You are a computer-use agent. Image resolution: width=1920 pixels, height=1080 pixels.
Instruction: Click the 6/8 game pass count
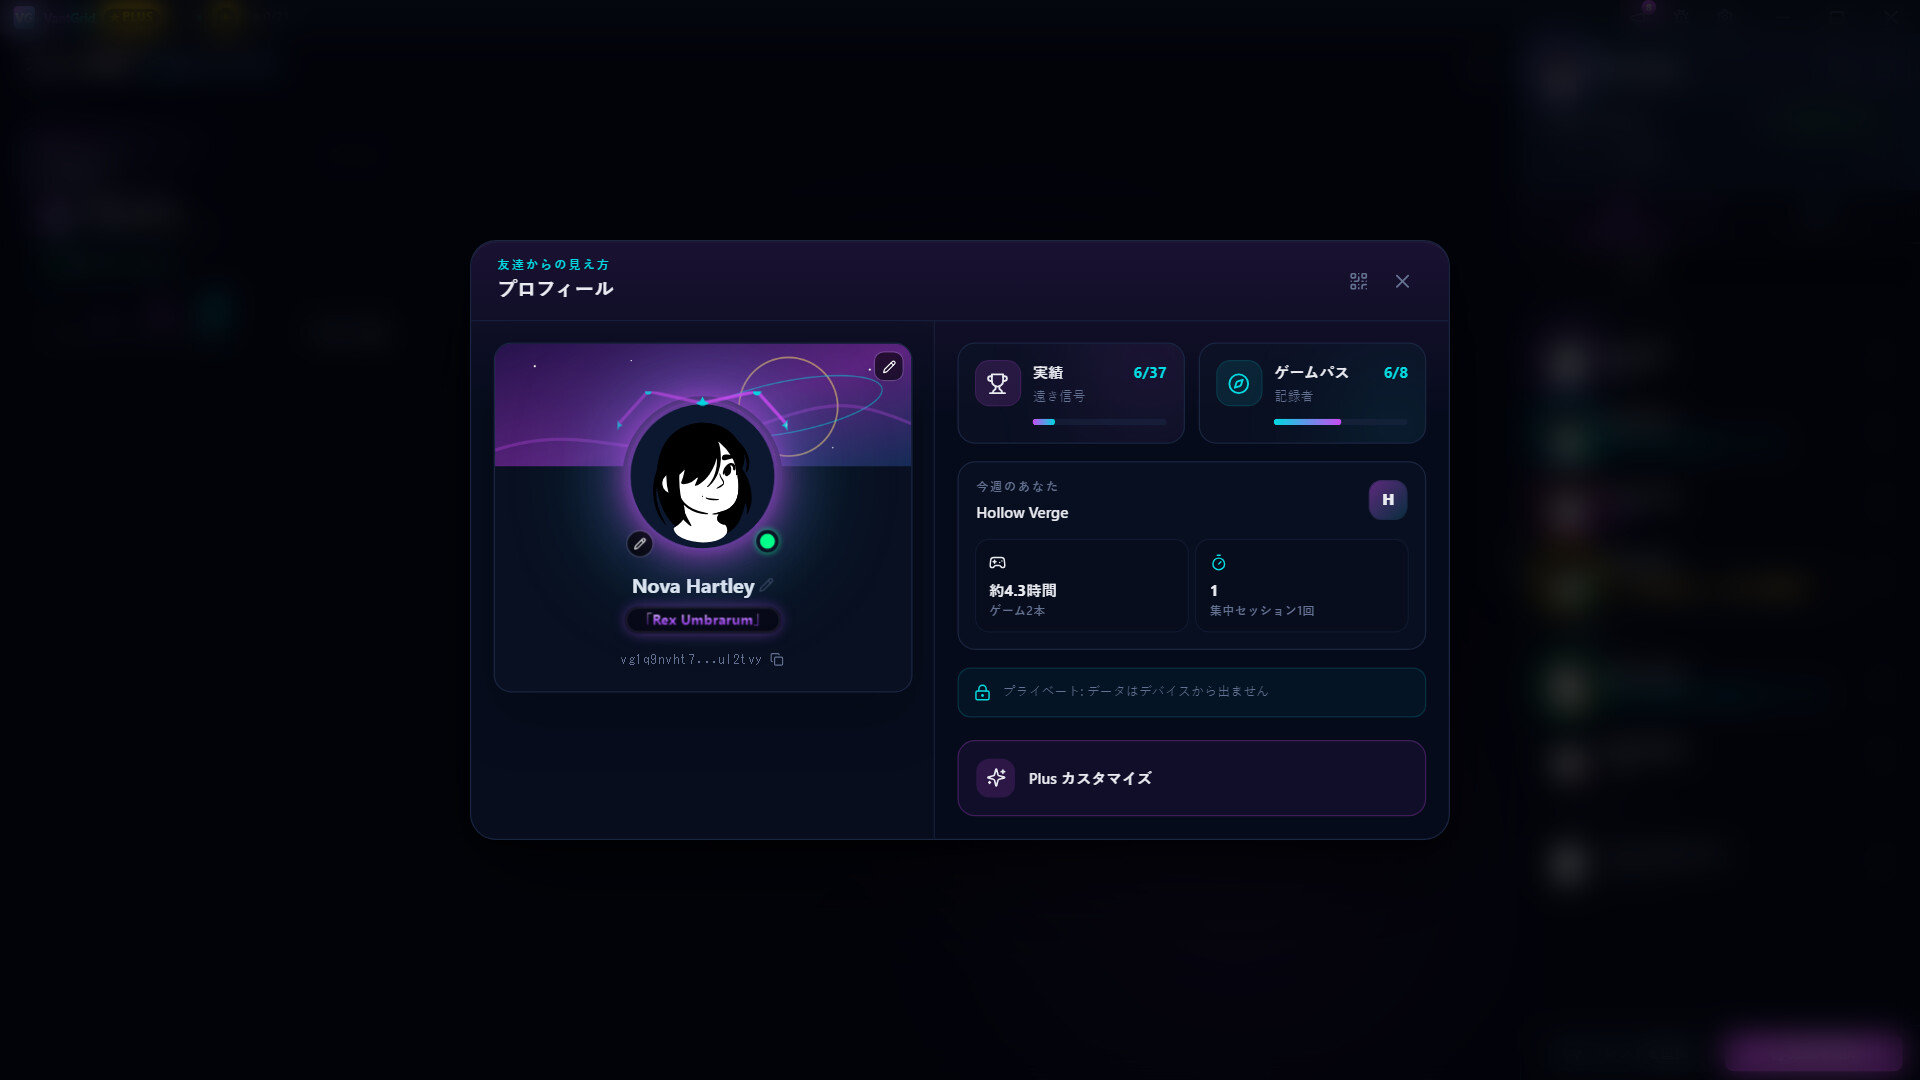point(1395,373)
